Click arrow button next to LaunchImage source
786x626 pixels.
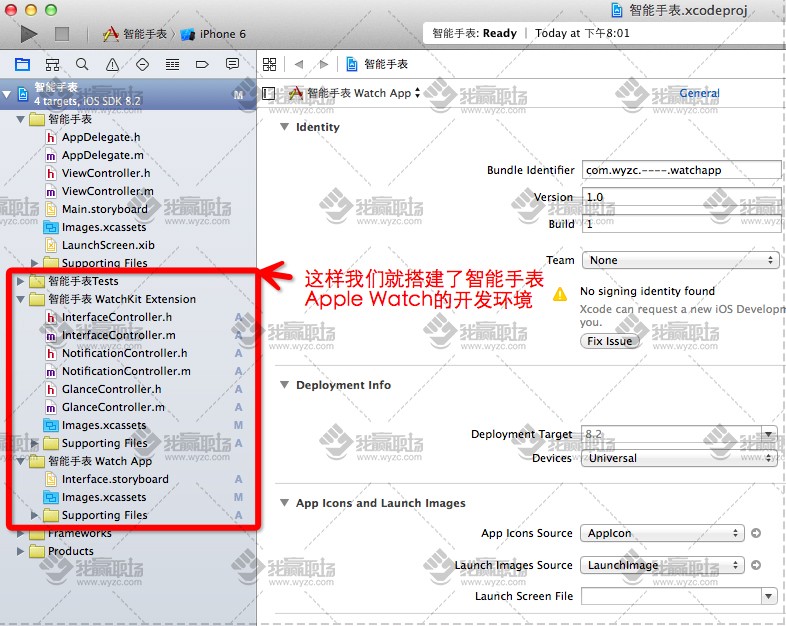pos(756,565)
